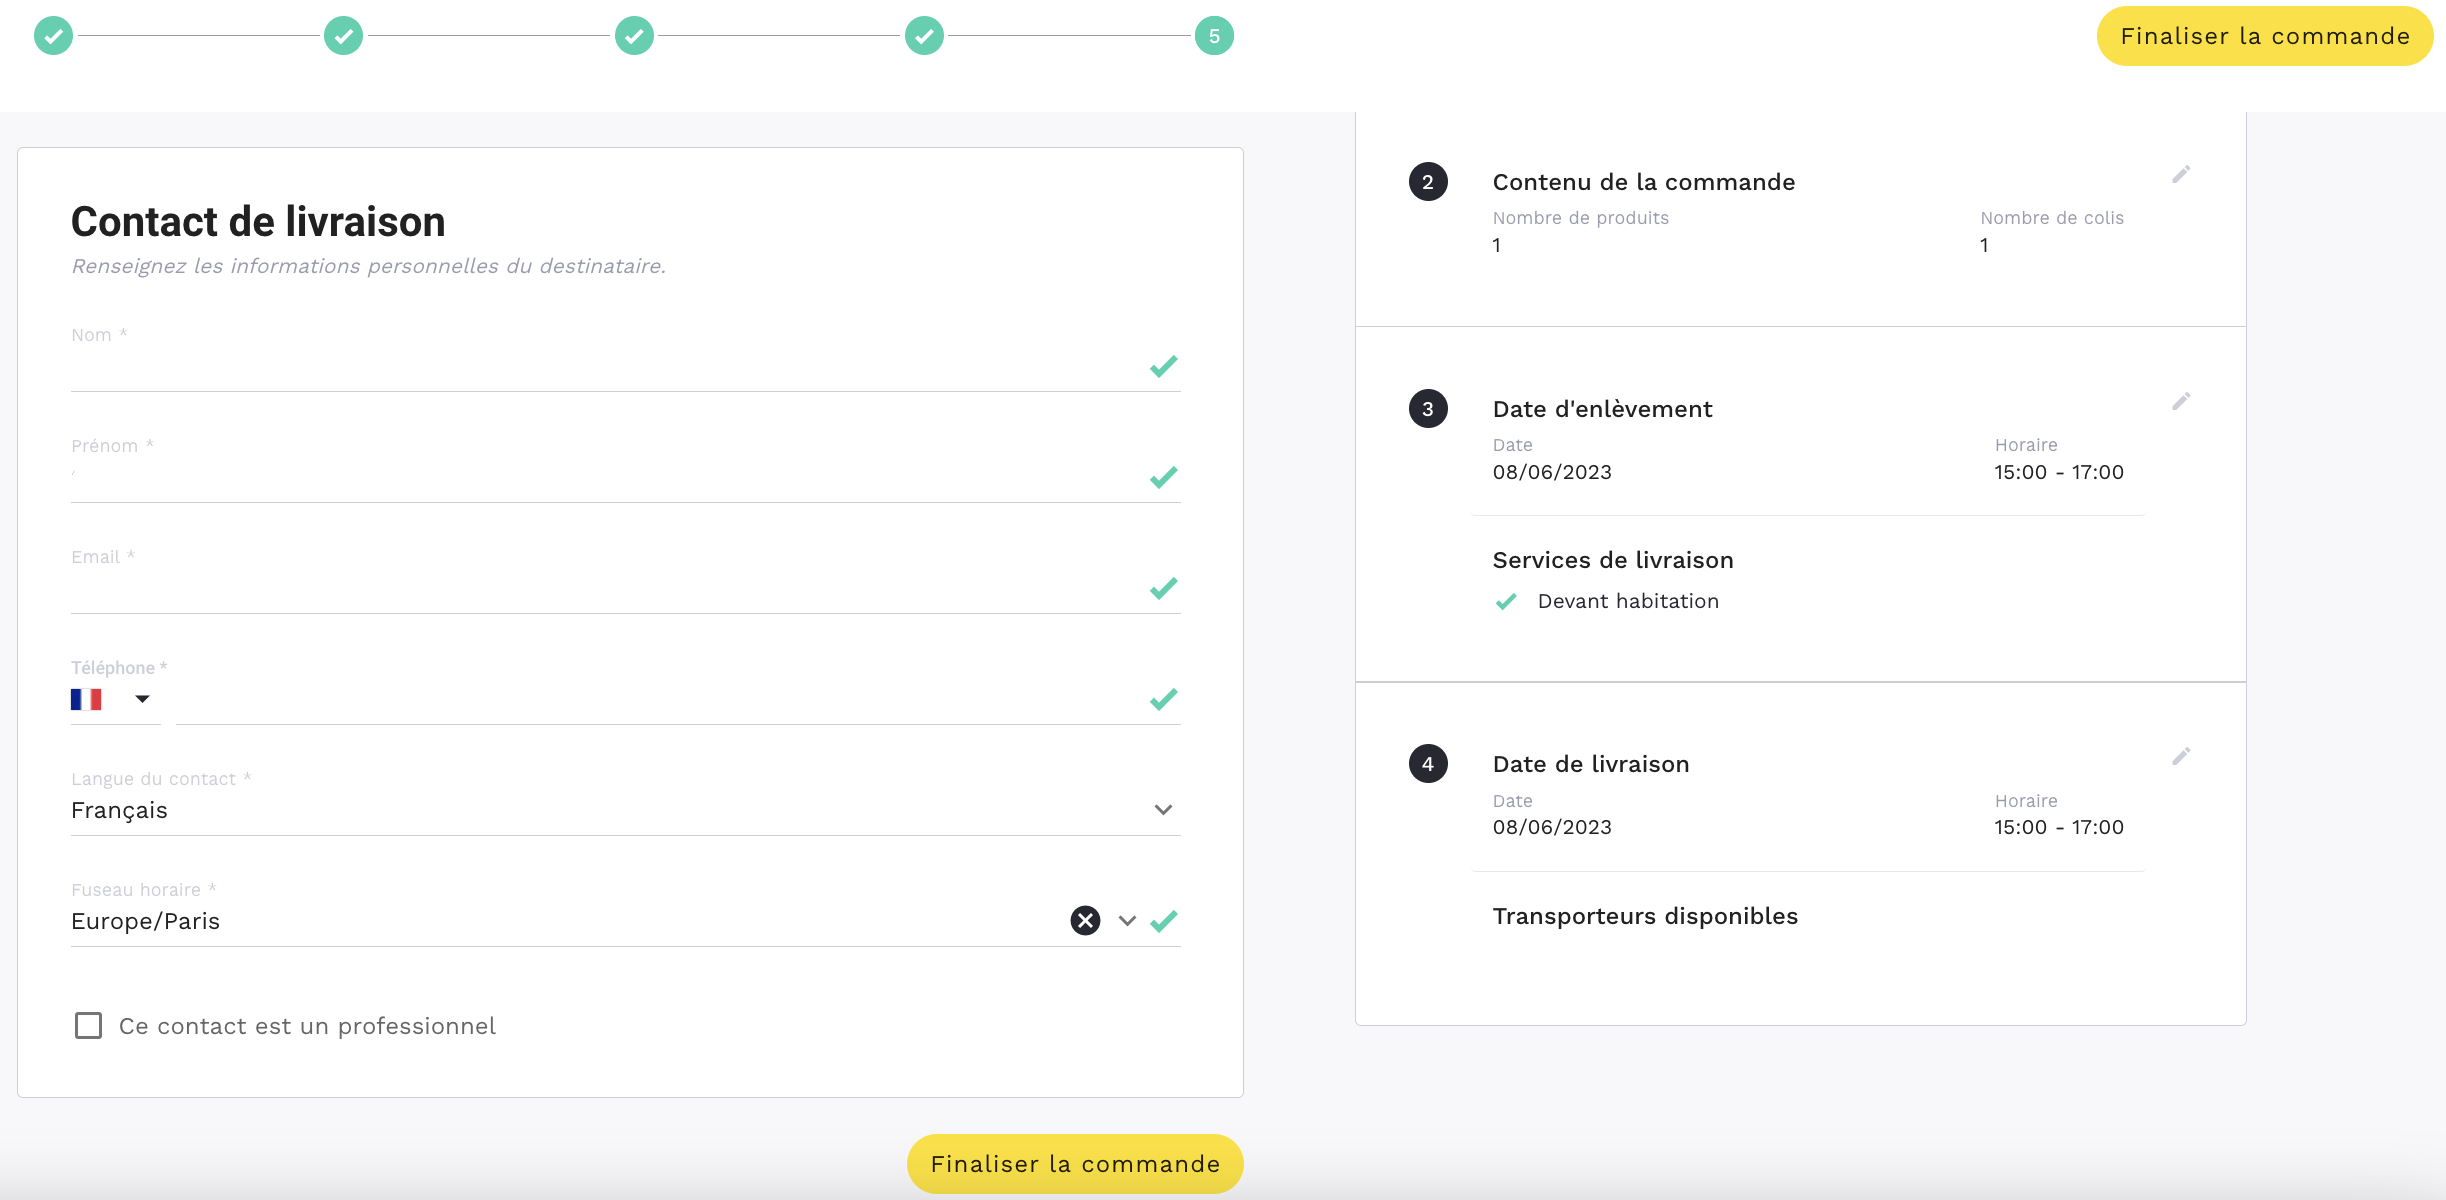Expand the Fuseau horaire dropdown arrow
This screenshot has height=1200, width=2446.
point(1127,921)
